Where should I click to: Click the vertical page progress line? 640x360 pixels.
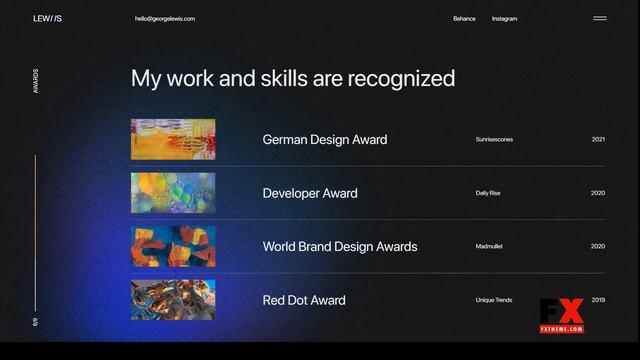pos(36,233)
